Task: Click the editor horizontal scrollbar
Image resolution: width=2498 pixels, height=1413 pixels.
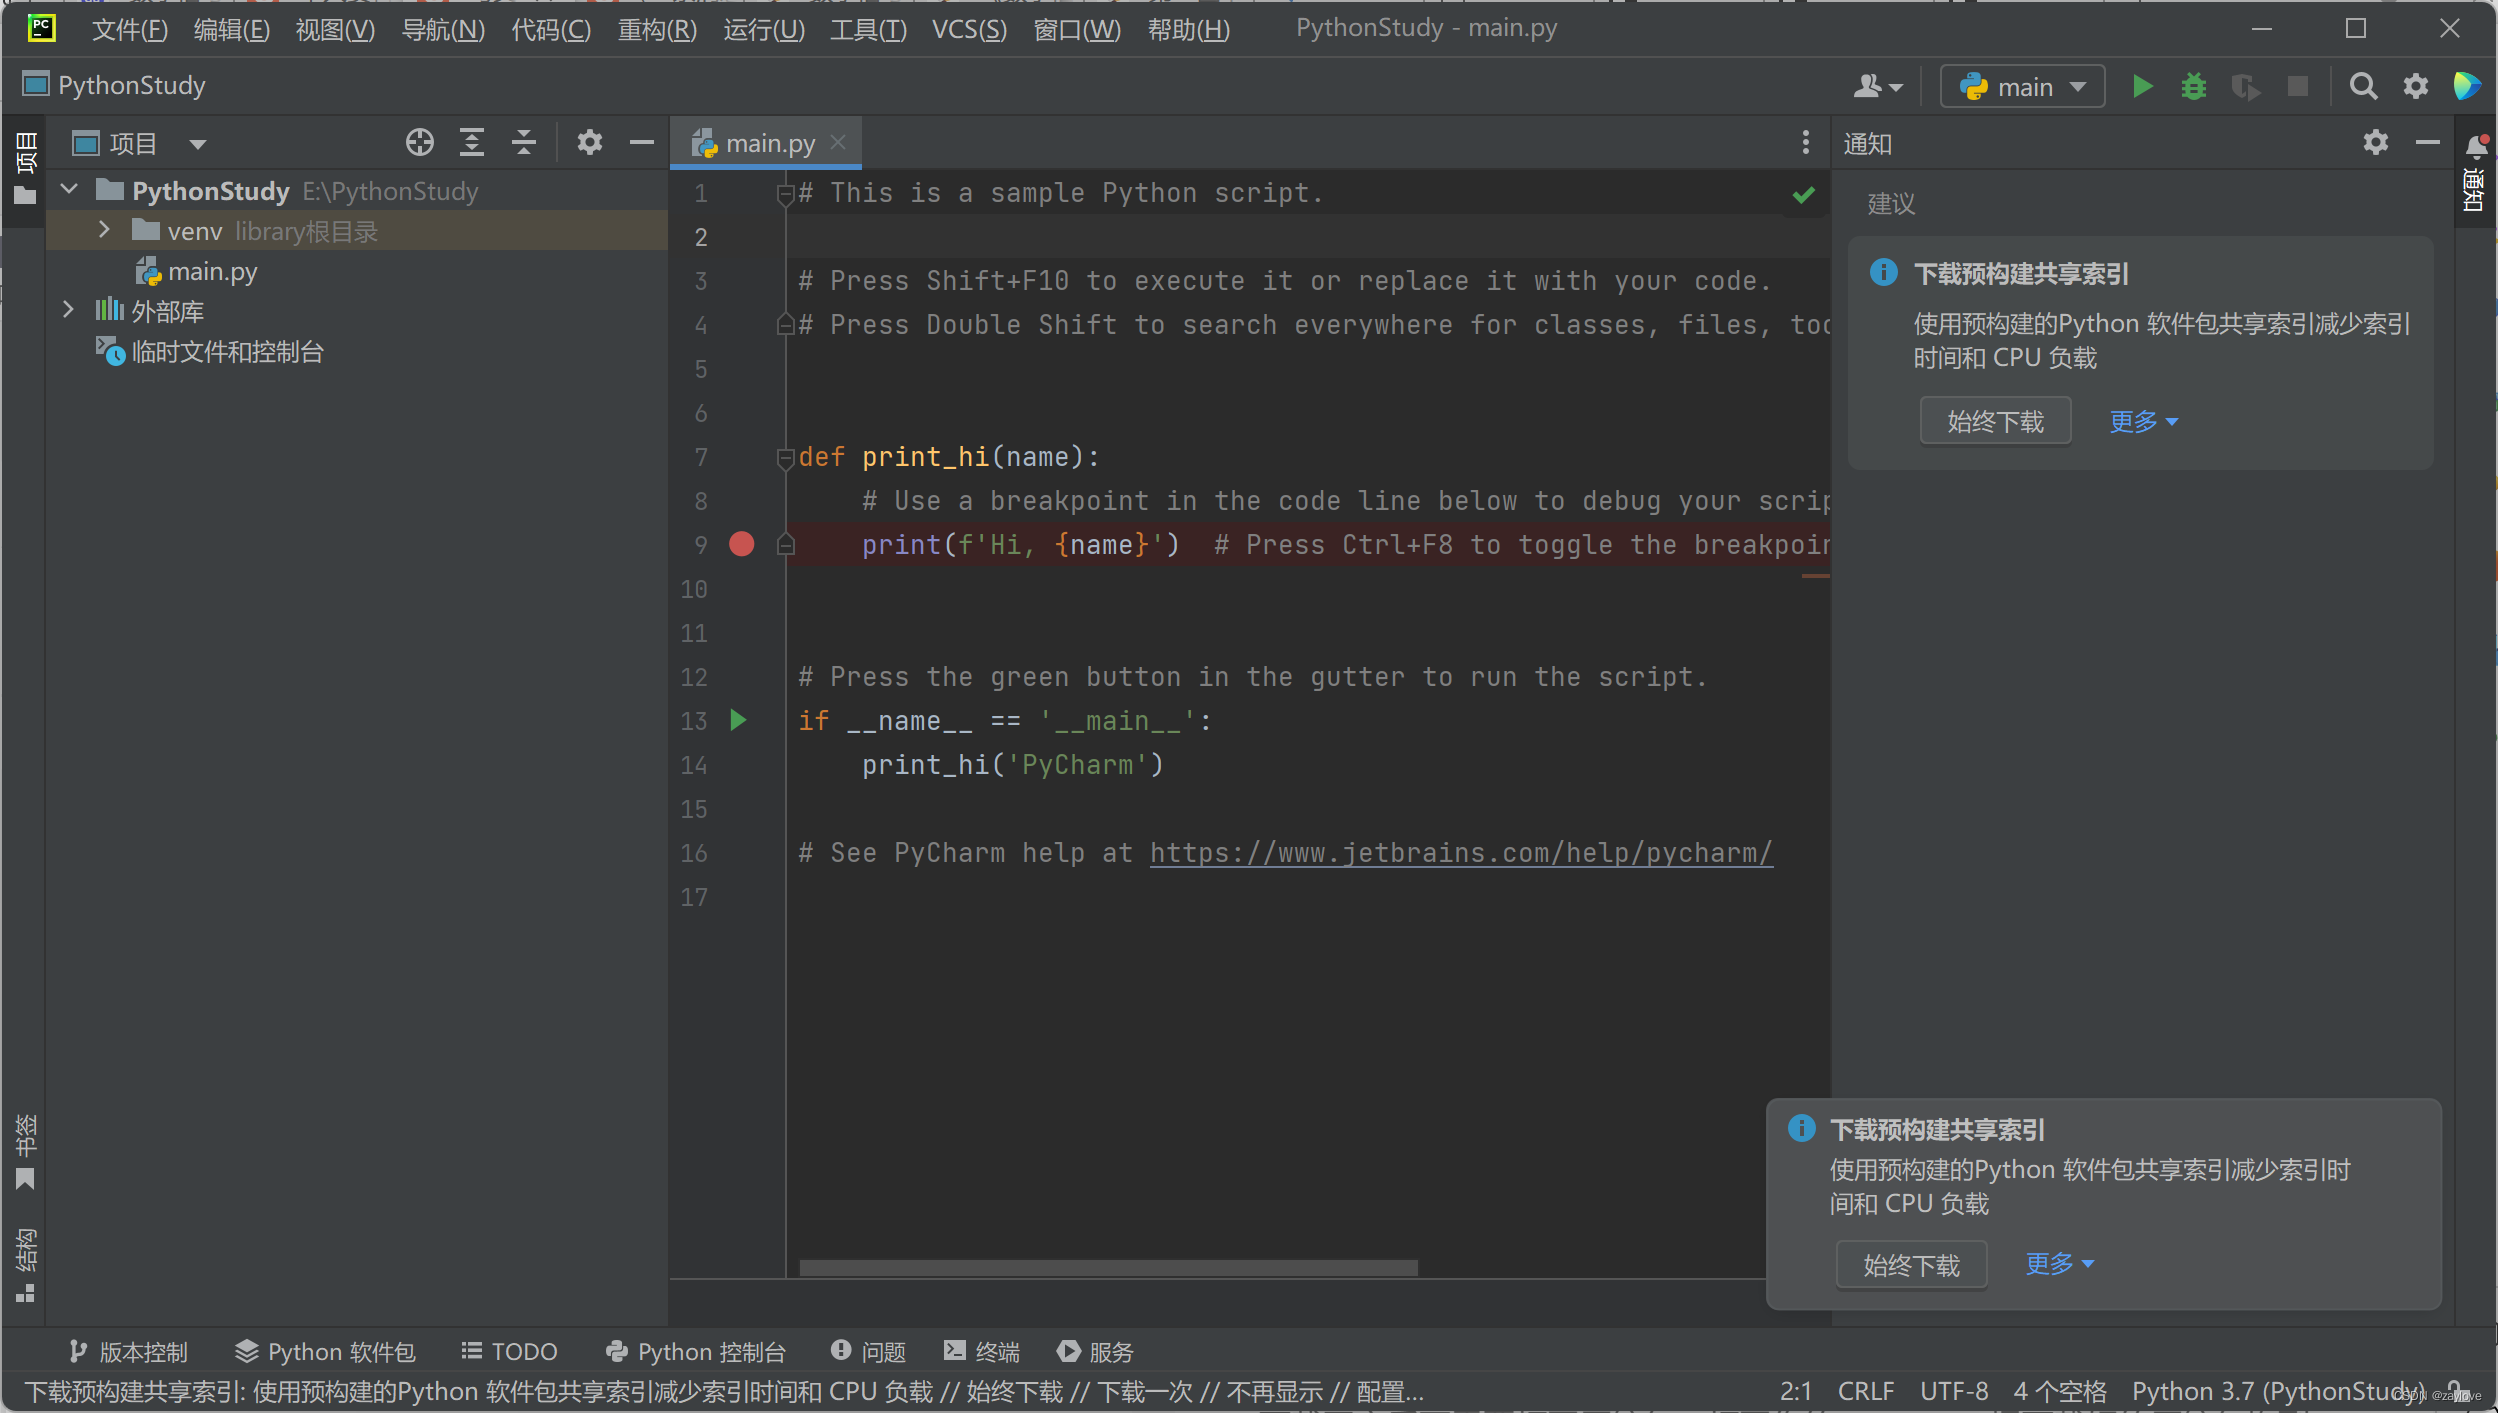Action: (1108, 1268)
